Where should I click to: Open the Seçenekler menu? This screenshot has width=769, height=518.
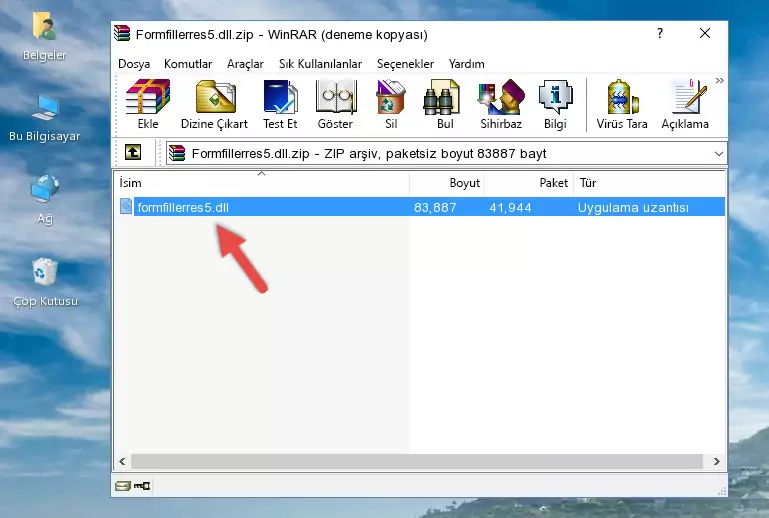point(405,64)
